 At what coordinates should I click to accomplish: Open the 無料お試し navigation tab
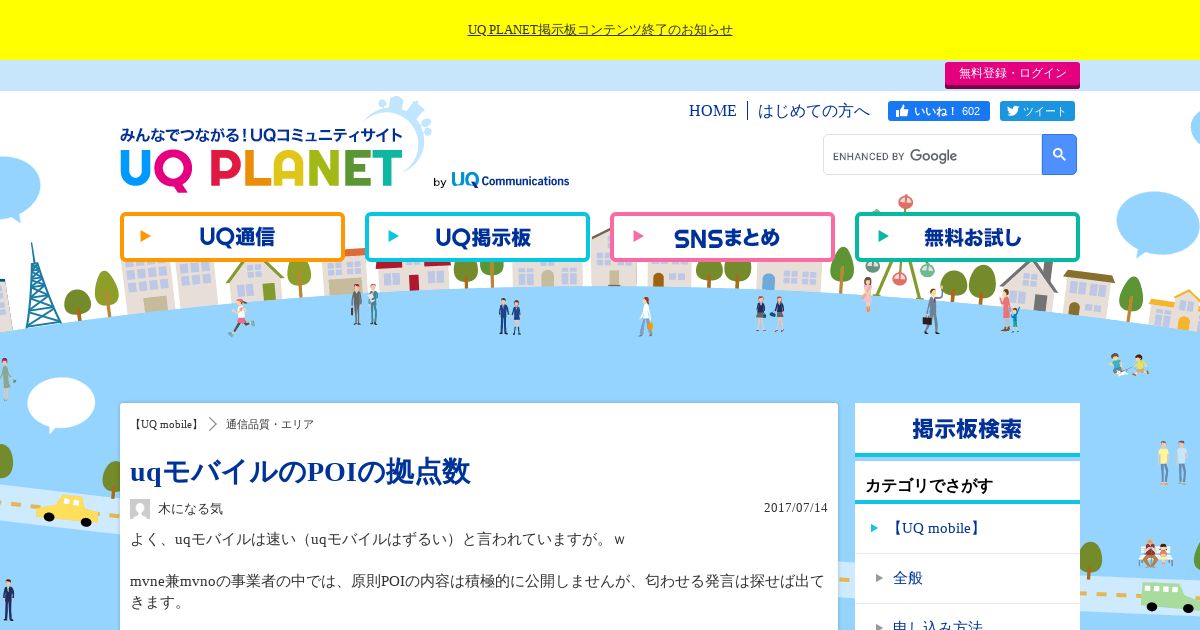(x=967, y=237)
